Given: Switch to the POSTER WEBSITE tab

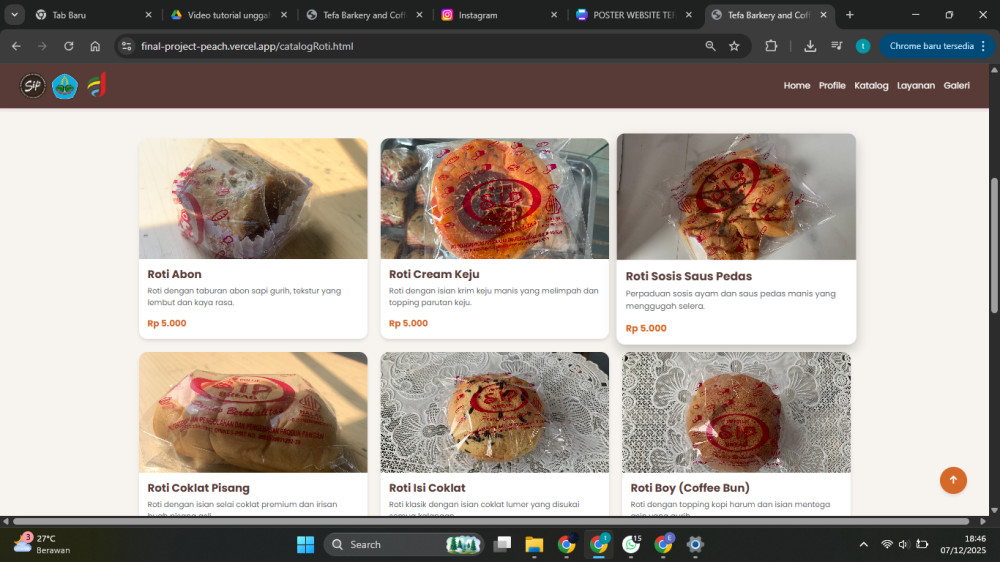Looking at the screenshot, I should 630,15.
